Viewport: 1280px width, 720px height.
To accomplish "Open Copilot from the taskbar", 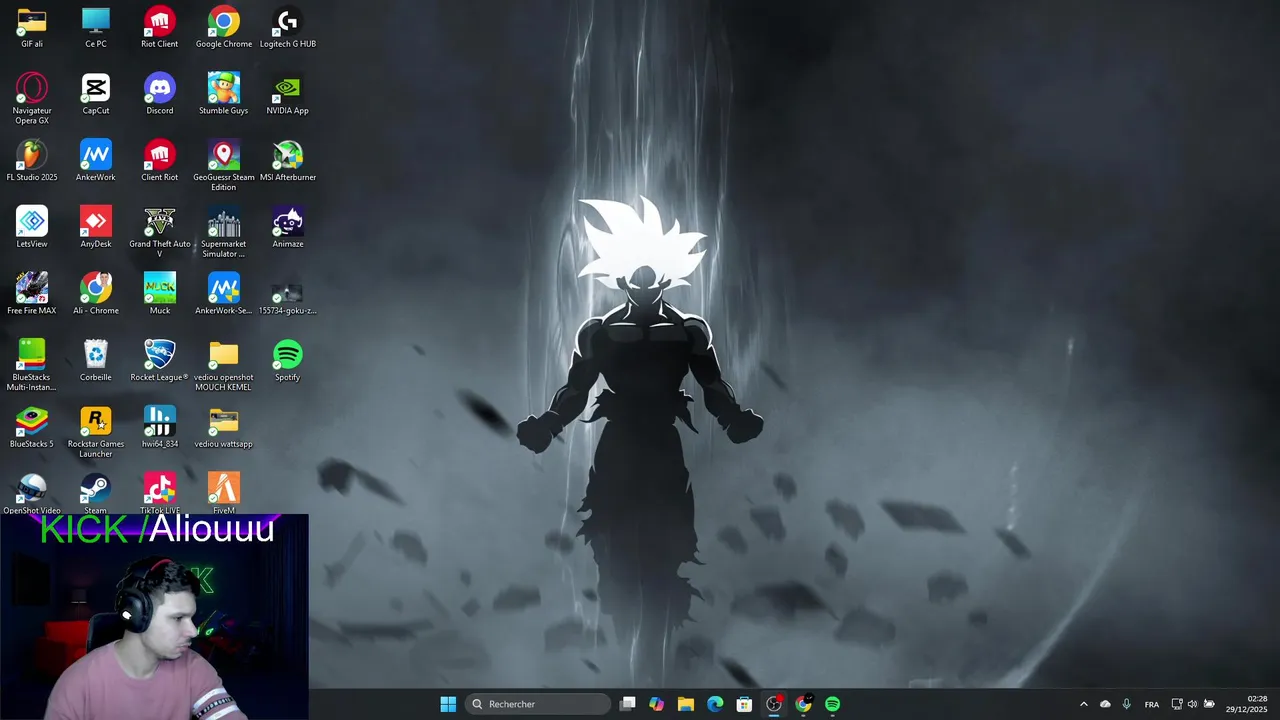I will (x=657, y=704).
